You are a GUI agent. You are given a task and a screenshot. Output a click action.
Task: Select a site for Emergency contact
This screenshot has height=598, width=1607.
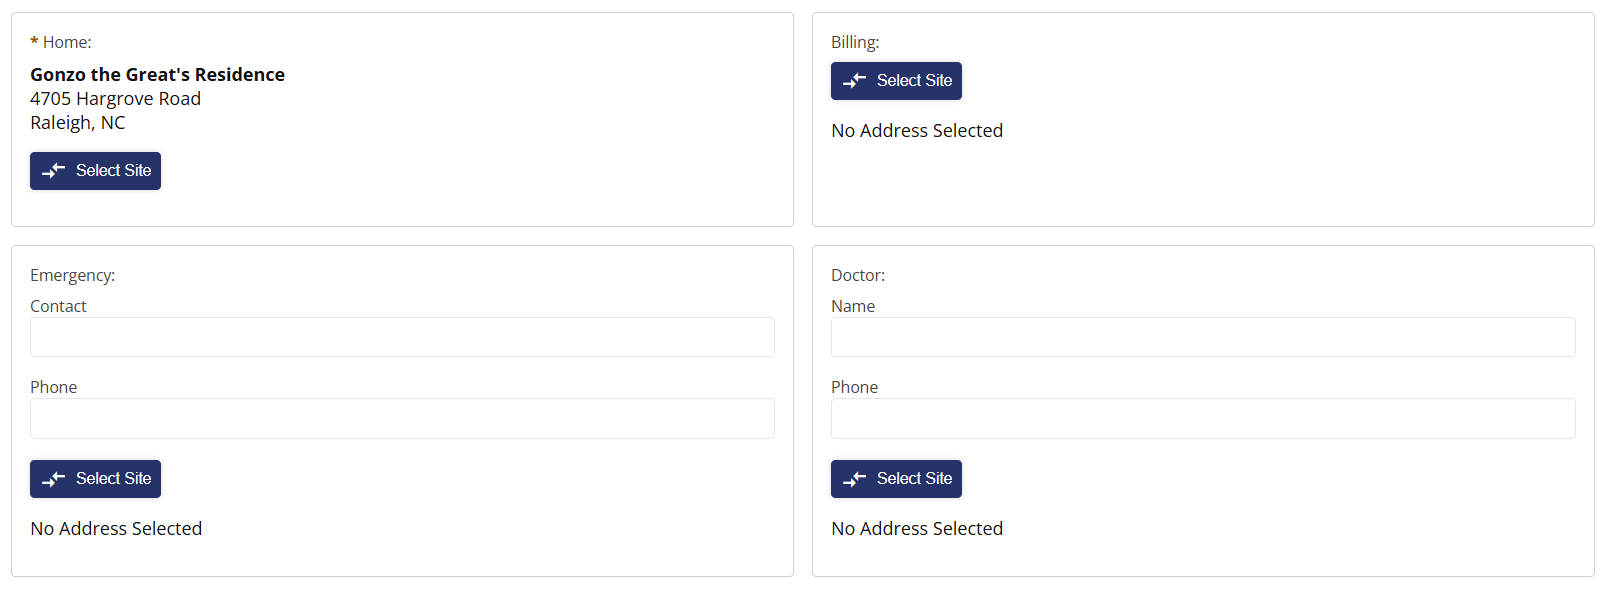[95, 479]
